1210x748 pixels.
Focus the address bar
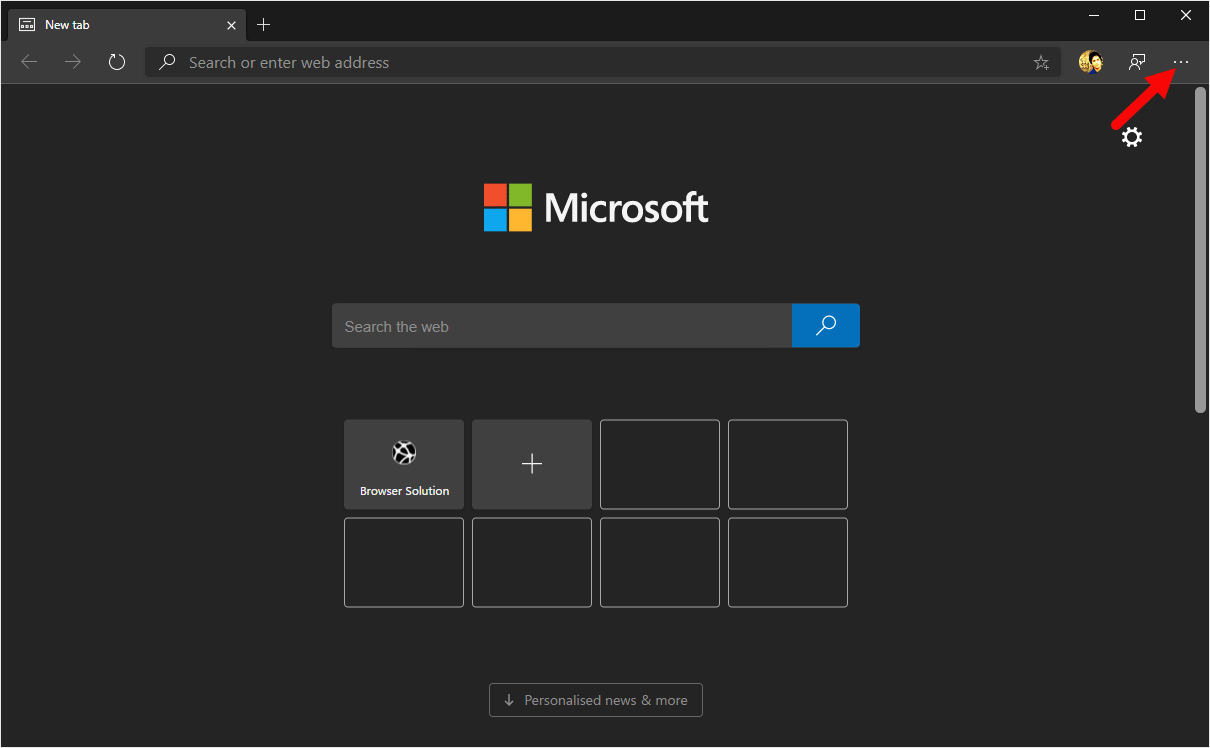(x=603, y=62)
